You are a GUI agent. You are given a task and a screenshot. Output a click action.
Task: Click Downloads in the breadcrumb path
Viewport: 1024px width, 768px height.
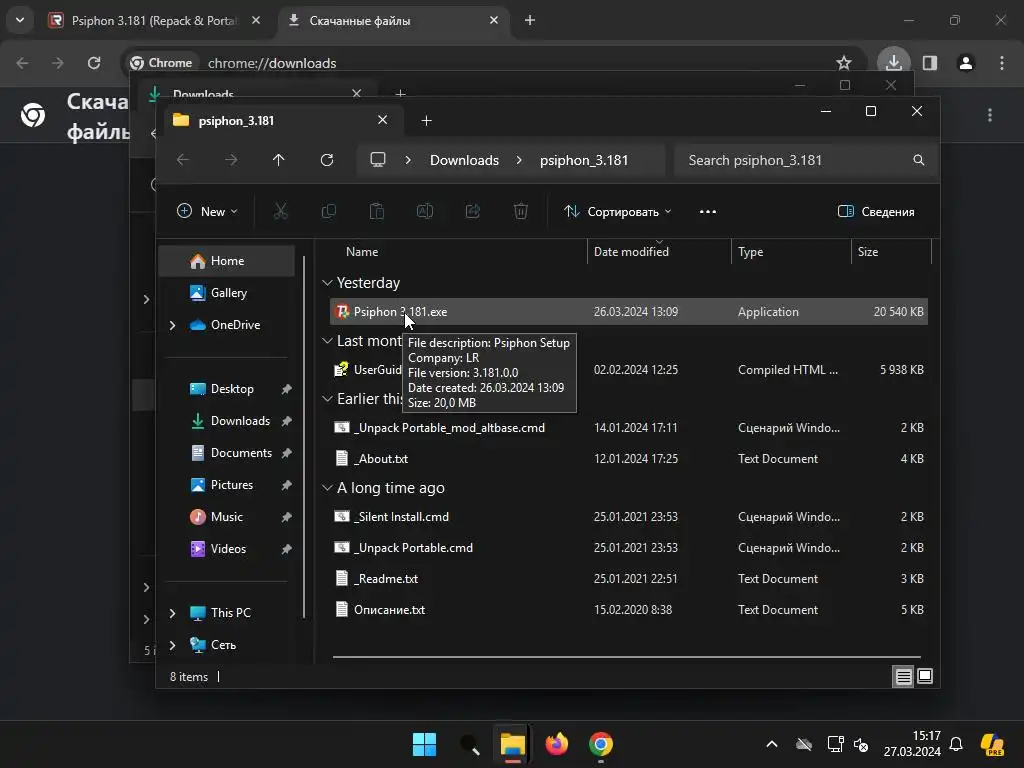coord(464,160)
